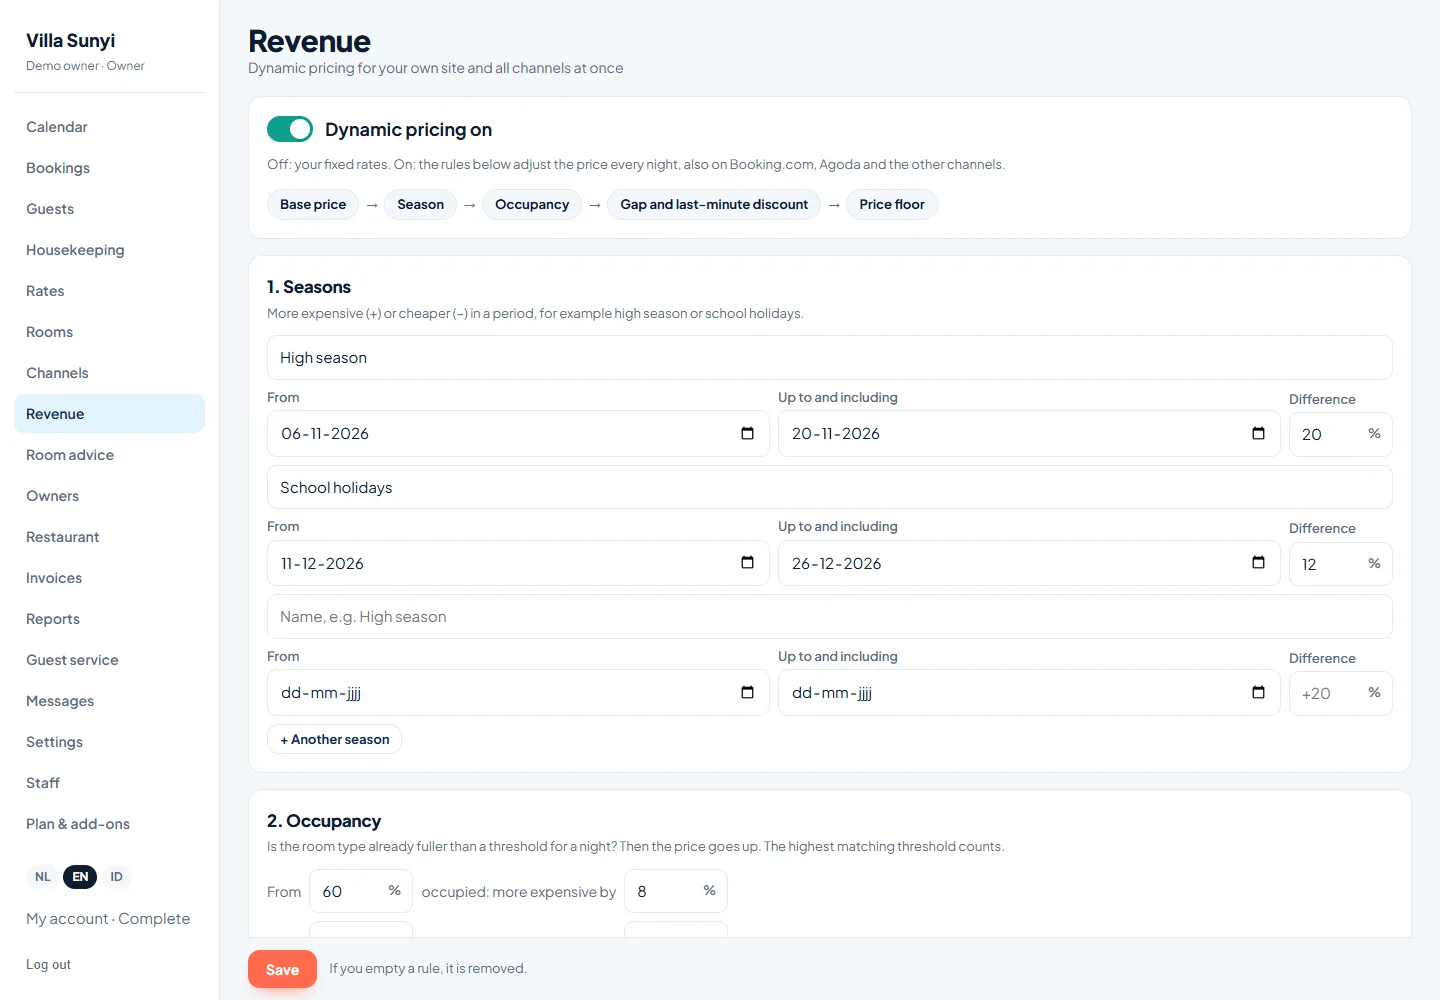Open Guests section
Image resolution: width=1440 pixels, height=1000 pixels.
pyautogui.click(x=109, y=209)
